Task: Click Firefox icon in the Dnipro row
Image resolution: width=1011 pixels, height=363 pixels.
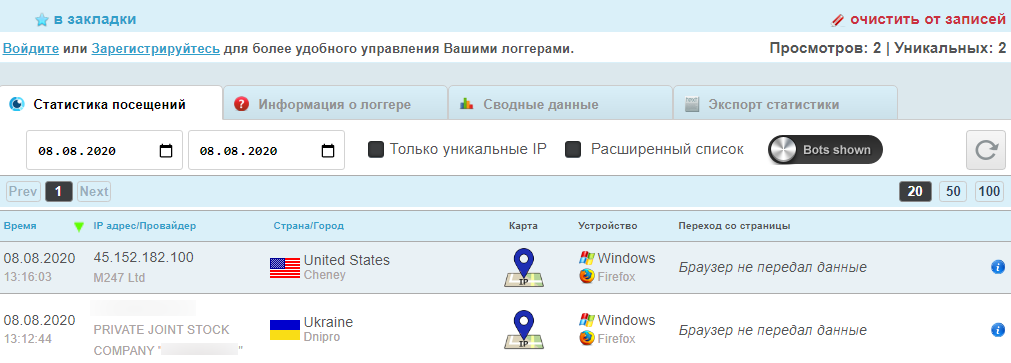Action: [x=586, y=338]
